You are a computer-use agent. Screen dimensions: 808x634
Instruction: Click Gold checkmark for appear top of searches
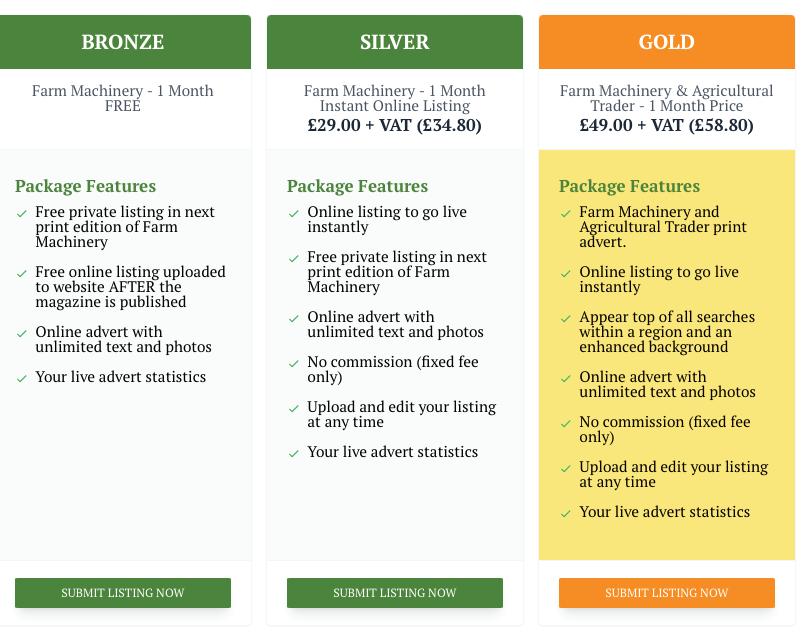(566, 318)
